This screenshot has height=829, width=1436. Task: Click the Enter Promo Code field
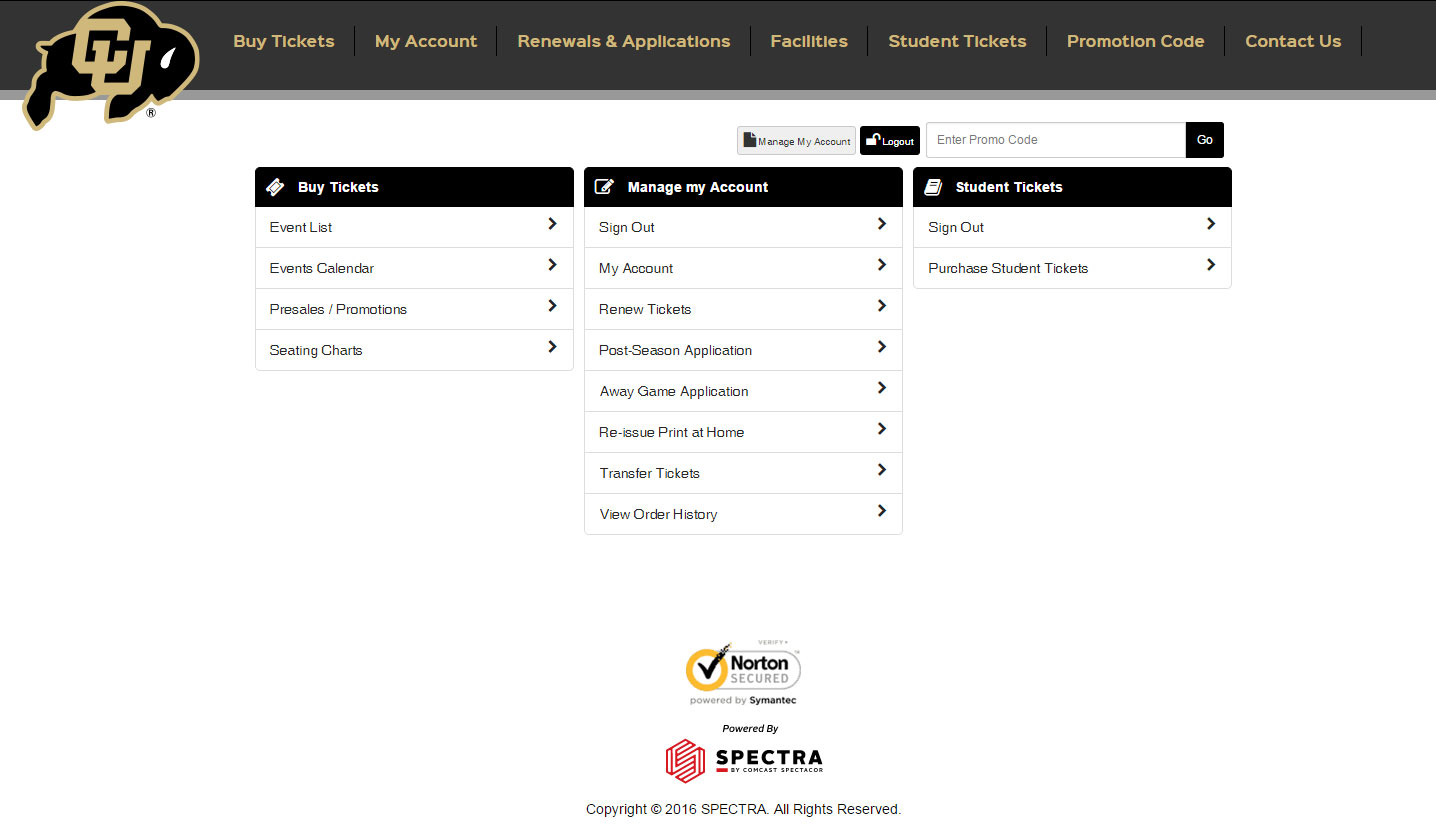(1055, 140)
